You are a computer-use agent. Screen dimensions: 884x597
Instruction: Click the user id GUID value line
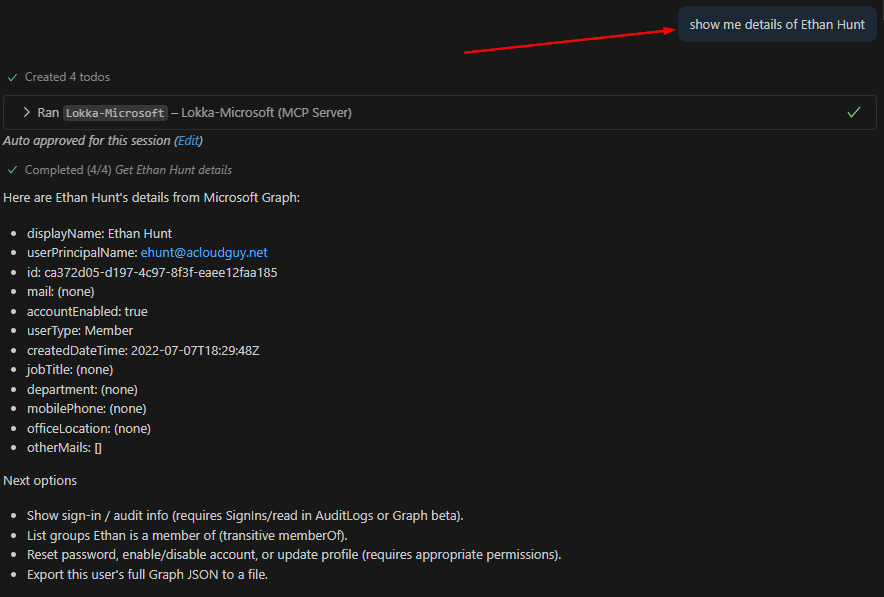152,272
